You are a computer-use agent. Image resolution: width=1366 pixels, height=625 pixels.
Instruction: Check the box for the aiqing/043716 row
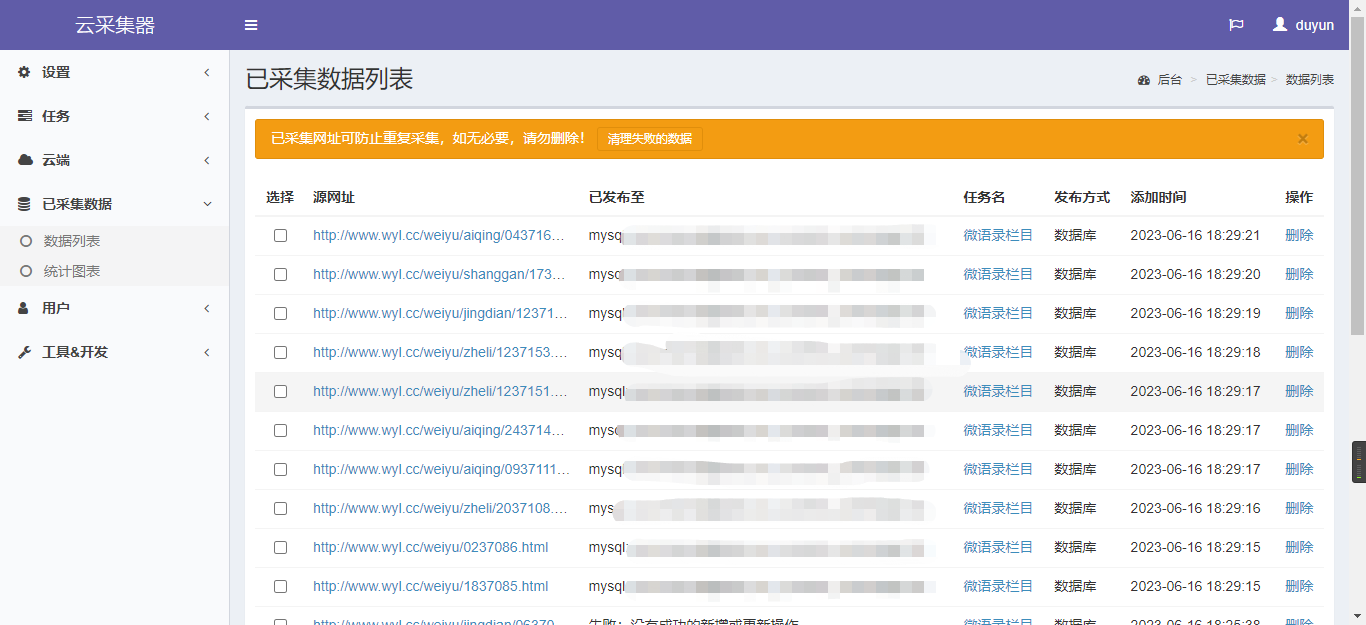point(280,235)
